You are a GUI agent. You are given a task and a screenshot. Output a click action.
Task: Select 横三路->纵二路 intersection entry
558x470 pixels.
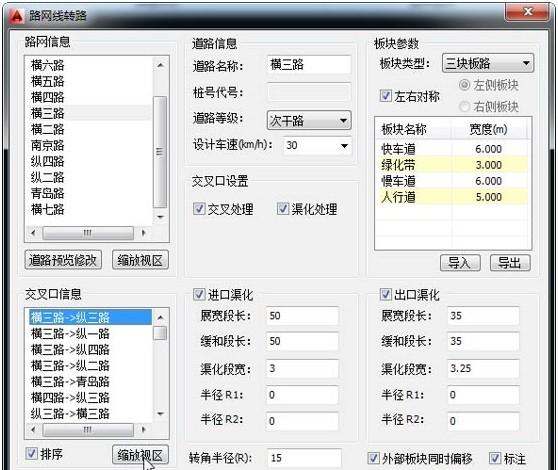coord(90,365)
